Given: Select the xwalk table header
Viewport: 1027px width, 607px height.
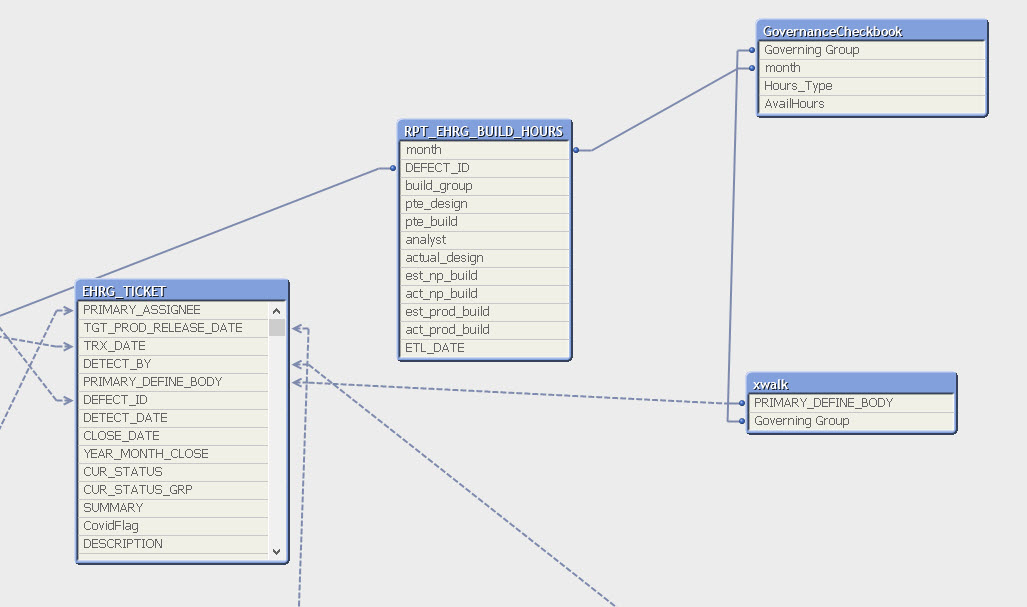Looking at the screenshot, I should tap(851, 384).
